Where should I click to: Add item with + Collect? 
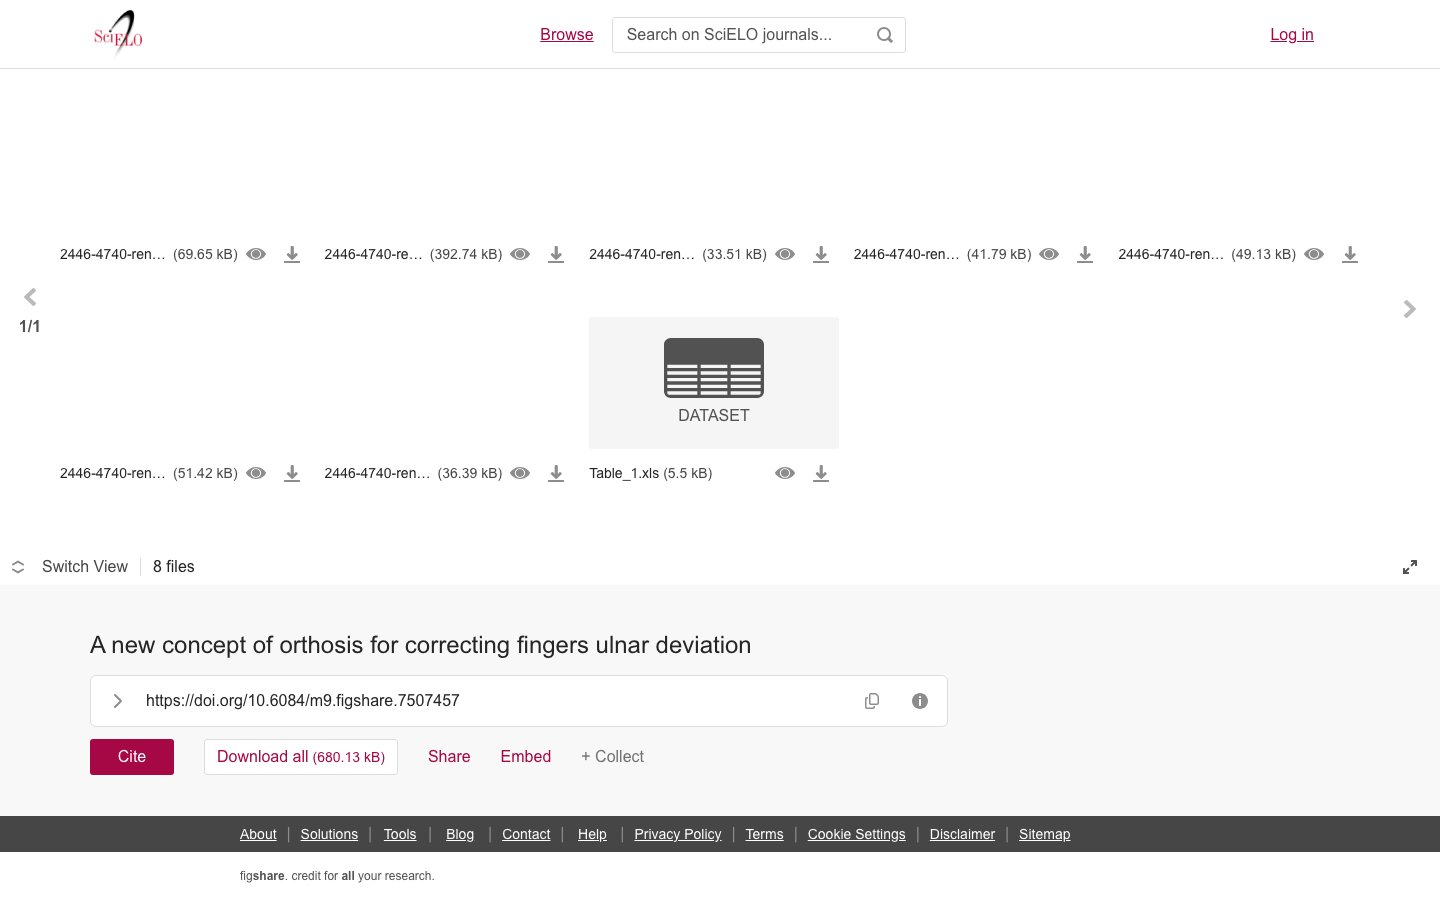612,757
